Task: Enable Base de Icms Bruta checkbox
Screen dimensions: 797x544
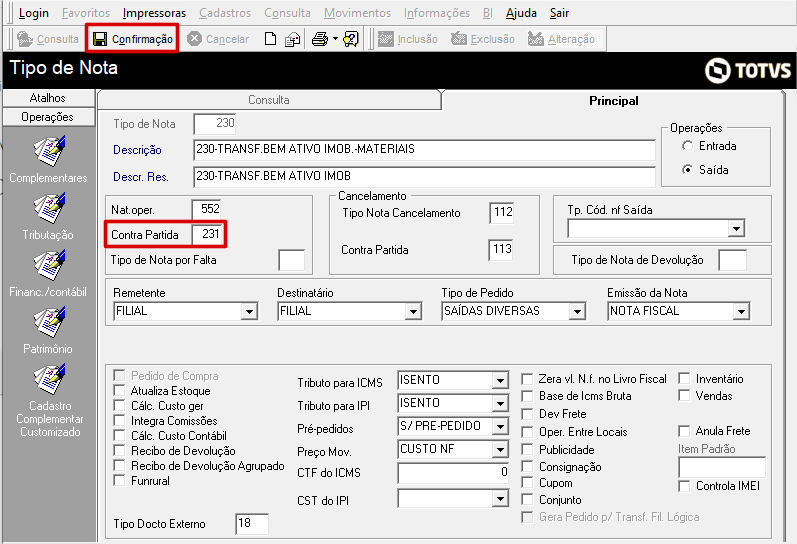Action: [x=527, y=396]
